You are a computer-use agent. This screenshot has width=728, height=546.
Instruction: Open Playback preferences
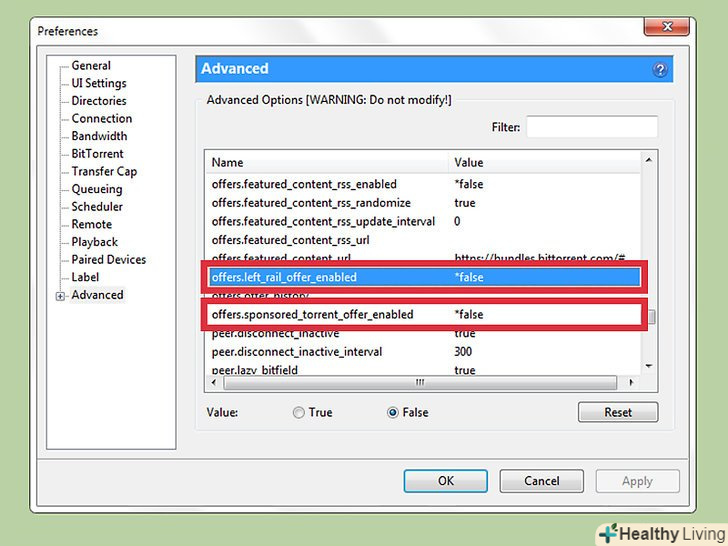coord(95,242)
